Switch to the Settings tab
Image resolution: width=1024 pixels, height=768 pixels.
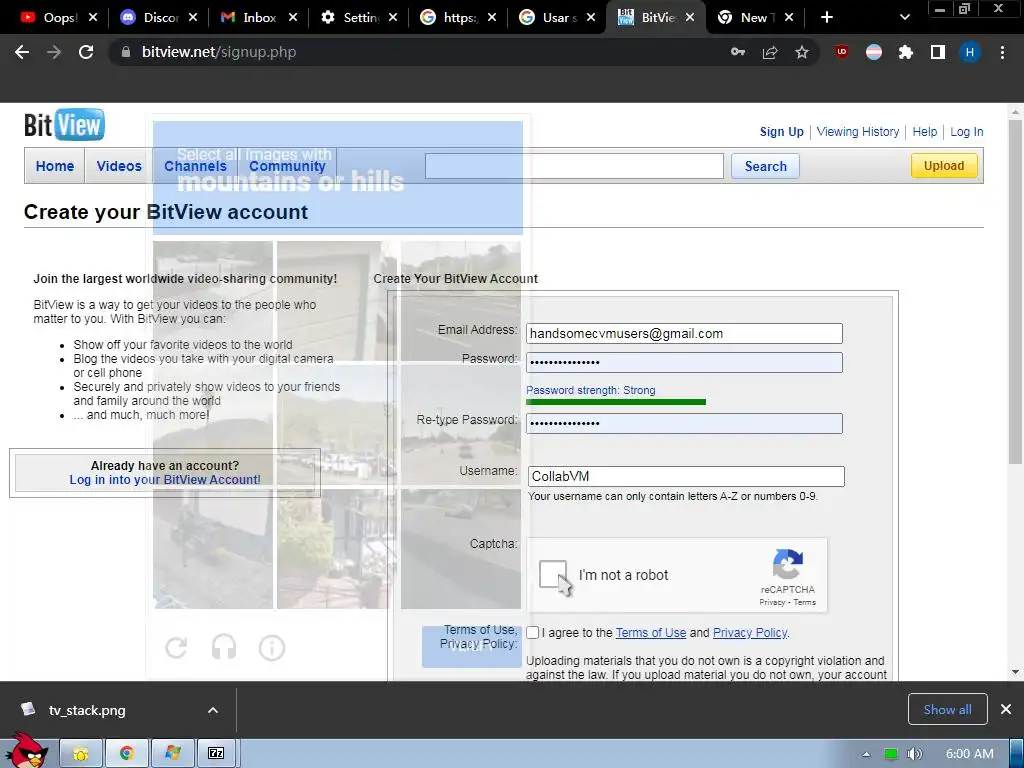pyautogui.click(x=360, y=18)
